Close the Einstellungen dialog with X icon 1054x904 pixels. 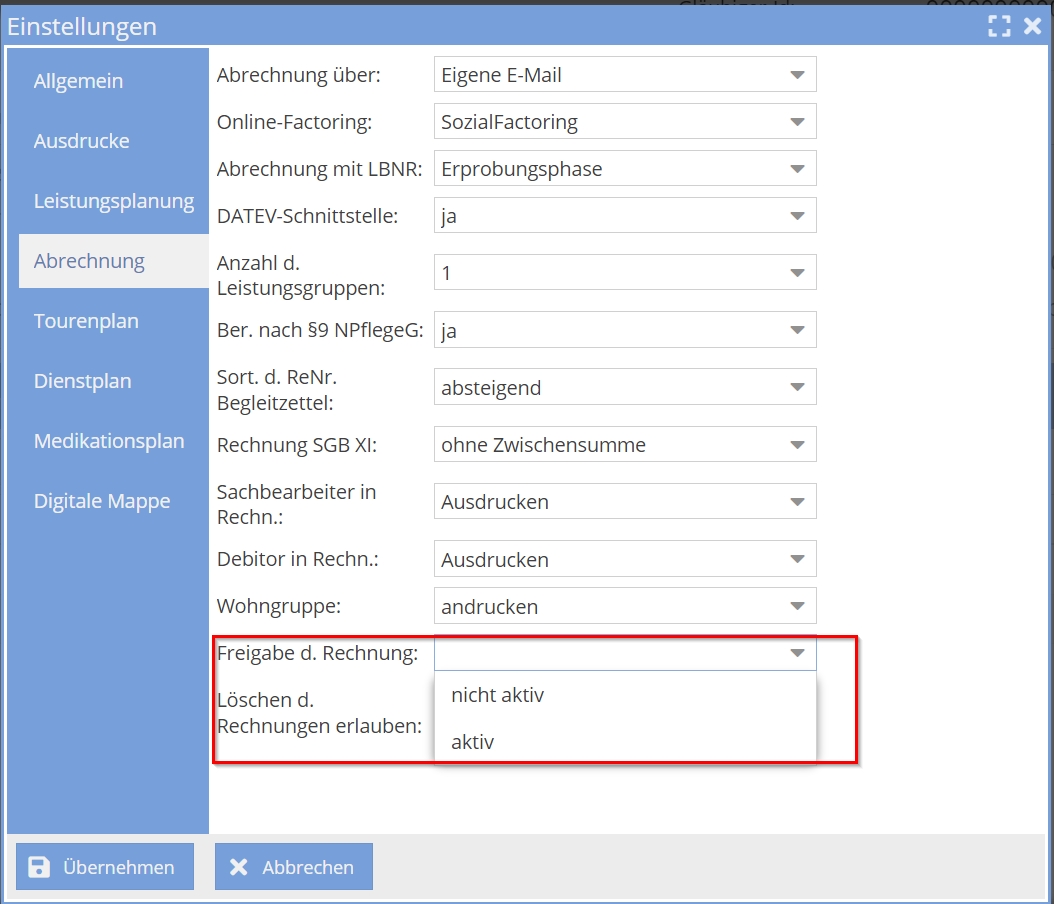click(1032, 26)
